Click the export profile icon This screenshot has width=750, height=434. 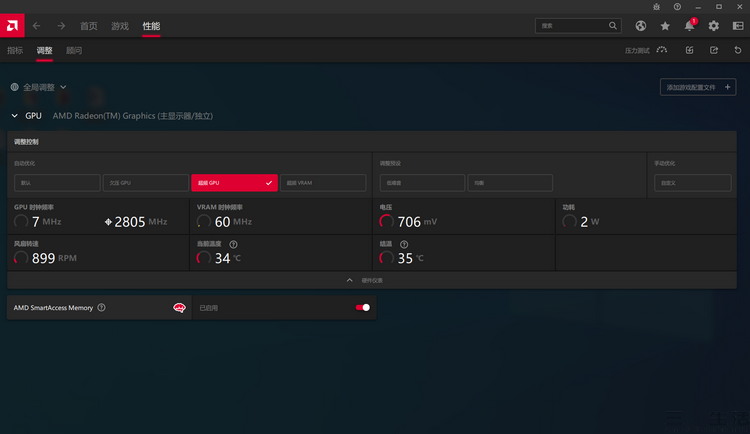(x=714, y=50)
